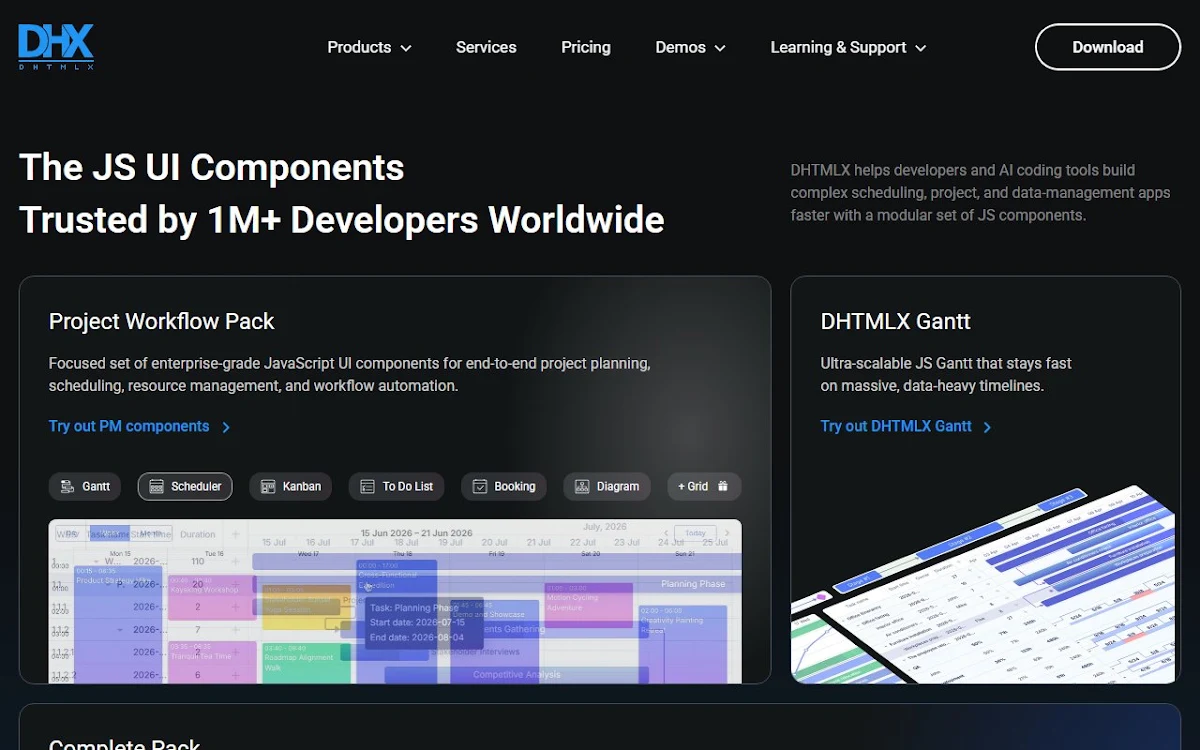This screenshot has height=750, width=1200.
Task: Click the Gantt chart icon in Gantt pill
Action: pos(67,487)
